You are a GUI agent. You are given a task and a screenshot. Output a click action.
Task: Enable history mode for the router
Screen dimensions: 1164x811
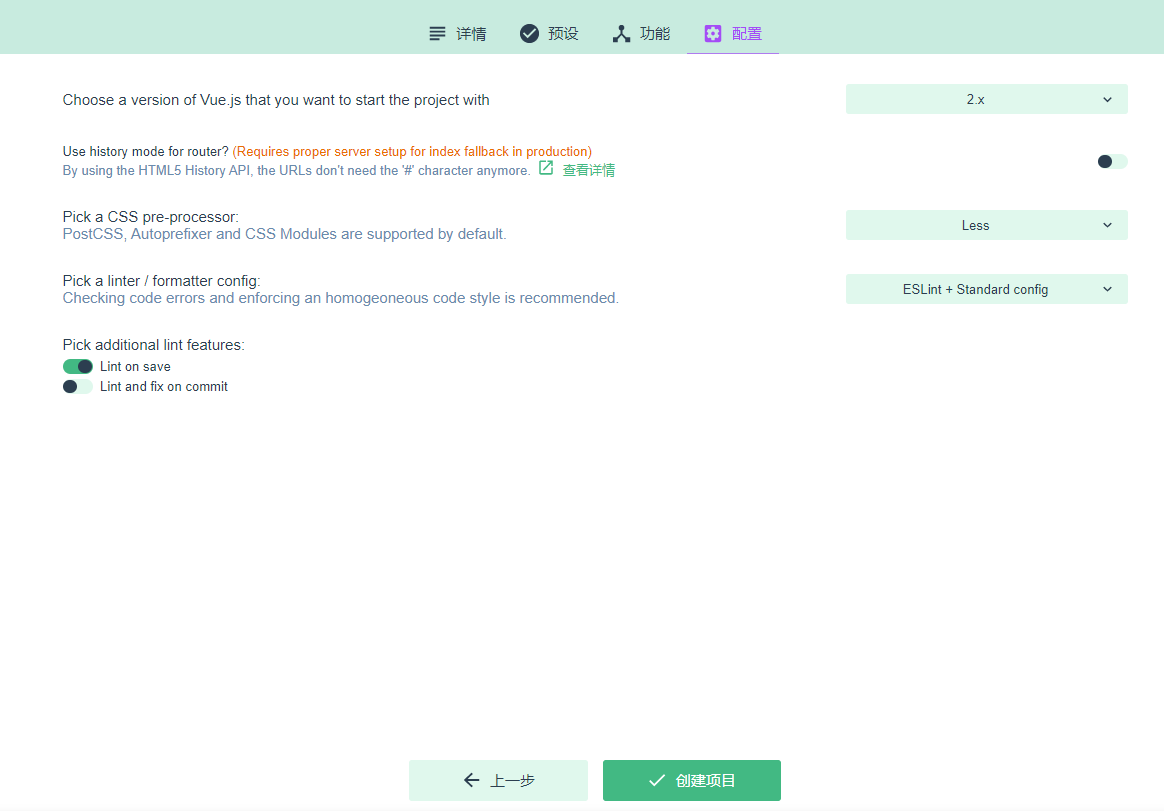[x=1111, y=161]
